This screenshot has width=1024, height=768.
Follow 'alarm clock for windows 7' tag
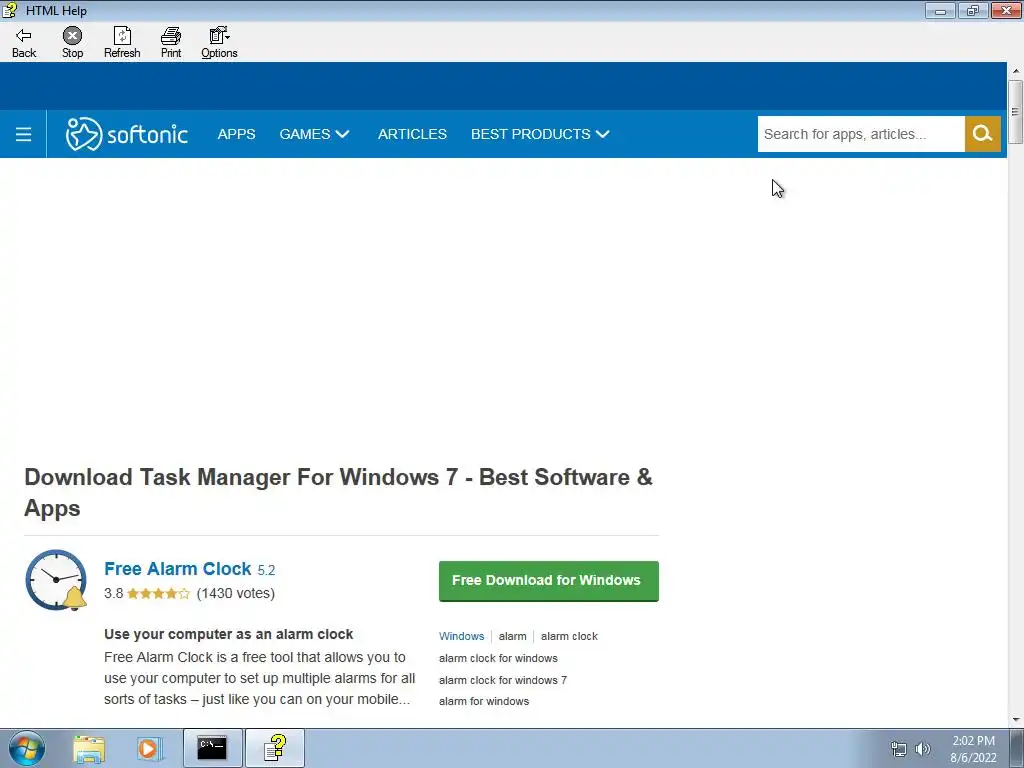coord(503,680)
